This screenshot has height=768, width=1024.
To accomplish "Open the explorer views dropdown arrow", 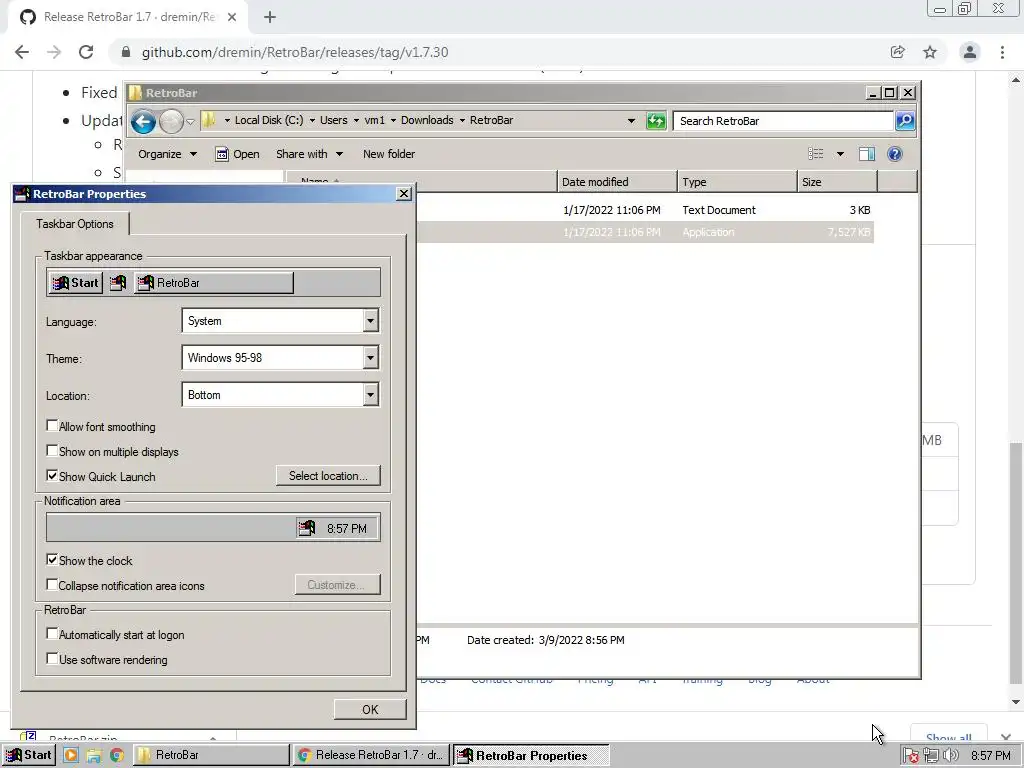I will pos(840,154).
